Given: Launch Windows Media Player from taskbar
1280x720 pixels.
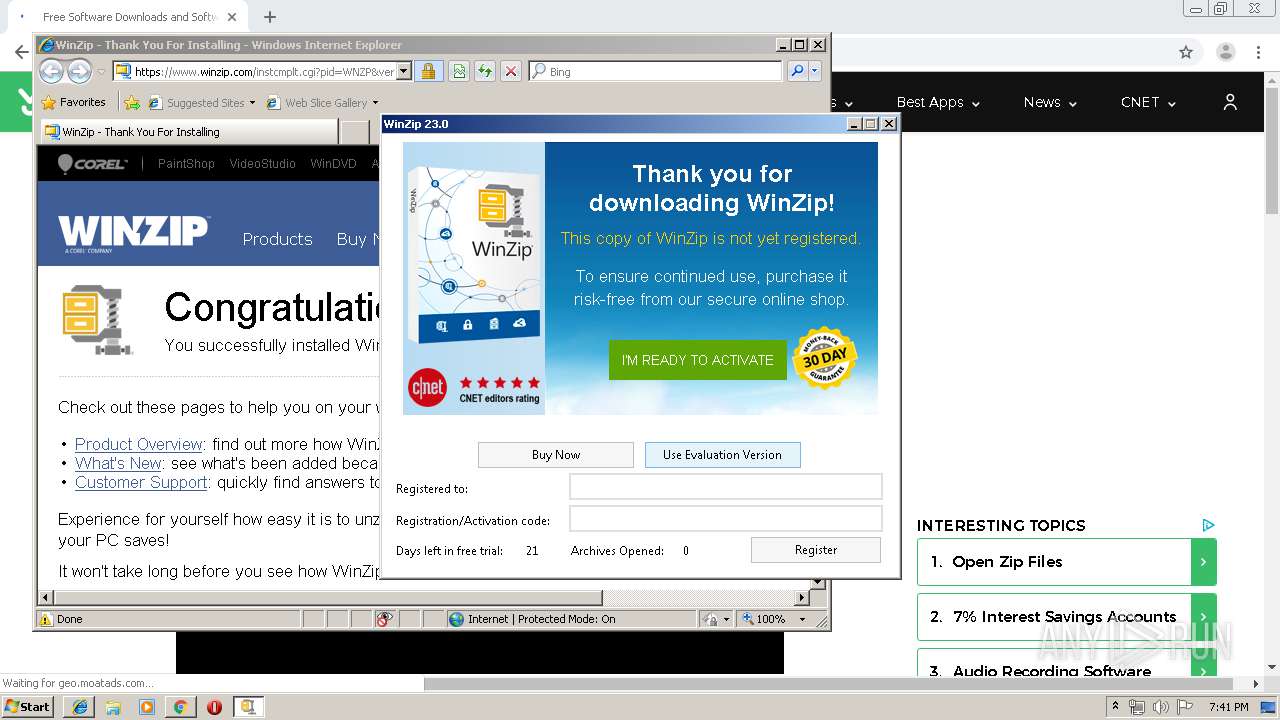Looking at the screenshot, I should (147, 707).
